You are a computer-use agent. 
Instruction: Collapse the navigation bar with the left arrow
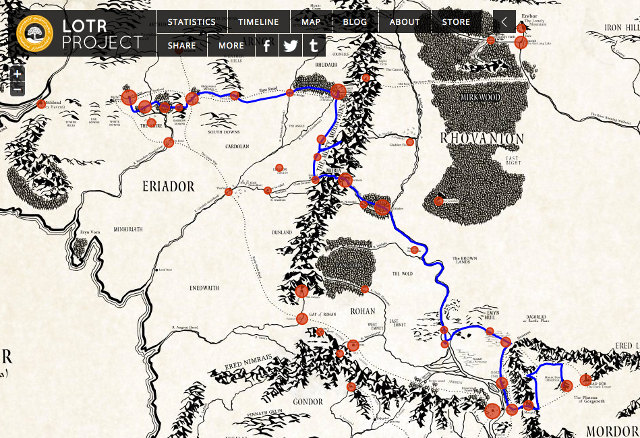point(504,22)
